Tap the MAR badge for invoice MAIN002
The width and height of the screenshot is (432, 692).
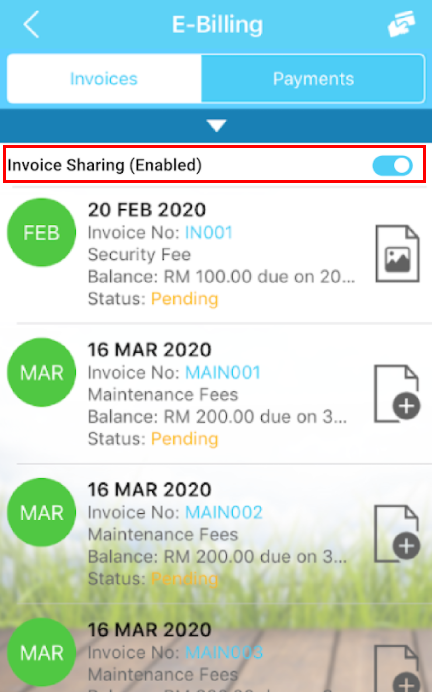point(41,512)
